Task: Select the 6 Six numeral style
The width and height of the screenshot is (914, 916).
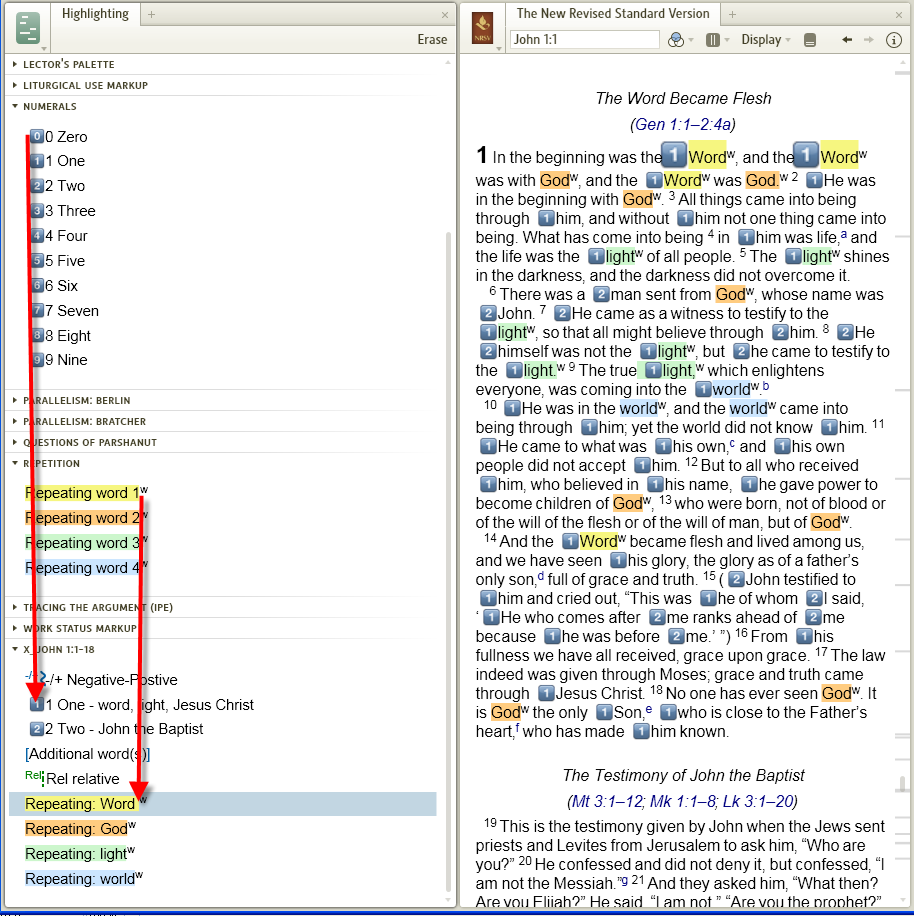Action: pyautogui.click(x=54, y=286)
